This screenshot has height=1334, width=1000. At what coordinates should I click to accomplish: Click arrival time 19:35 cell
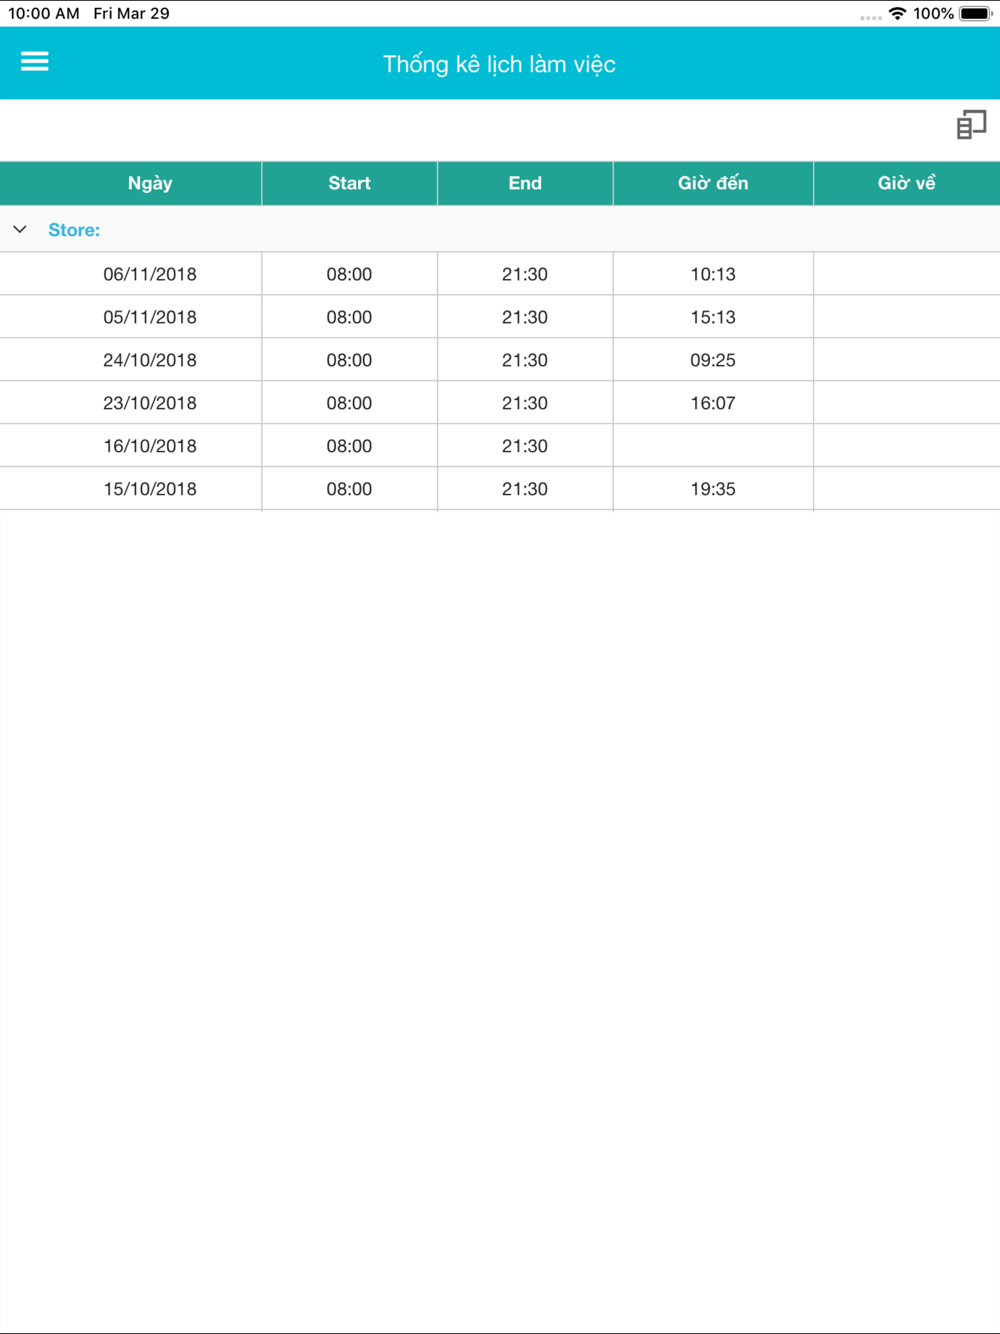[x=713, y=489]
